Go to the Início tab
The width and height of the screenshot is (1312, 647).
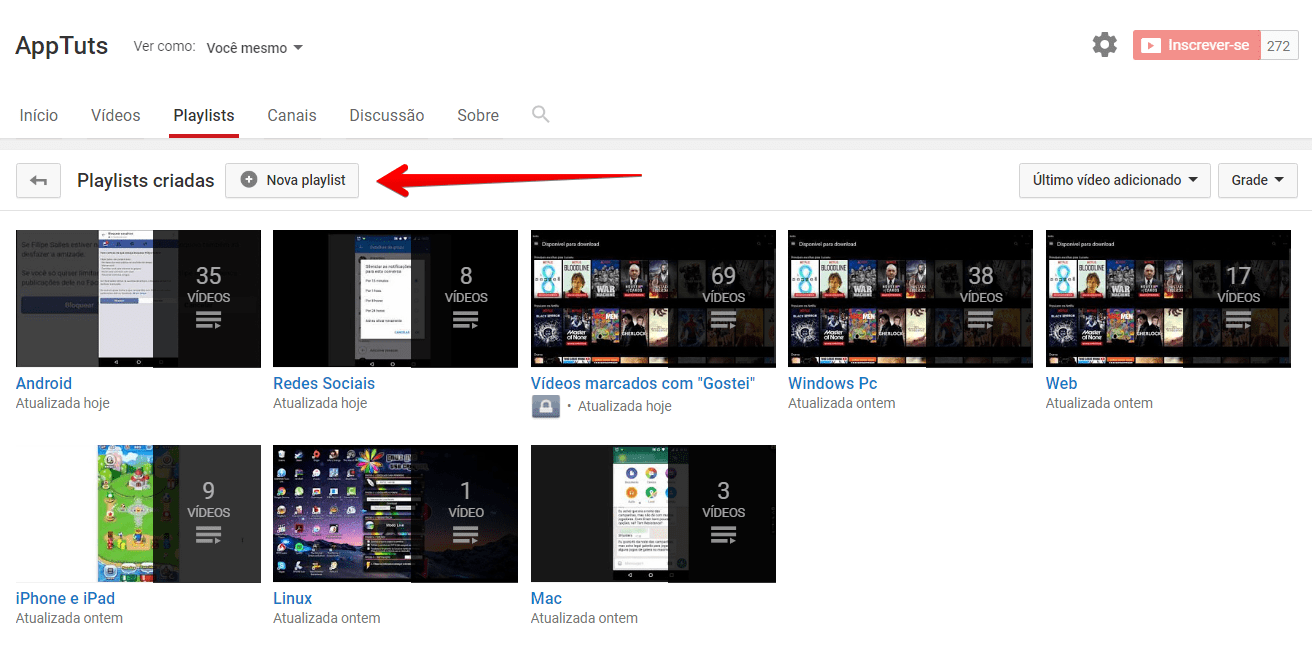39,115
